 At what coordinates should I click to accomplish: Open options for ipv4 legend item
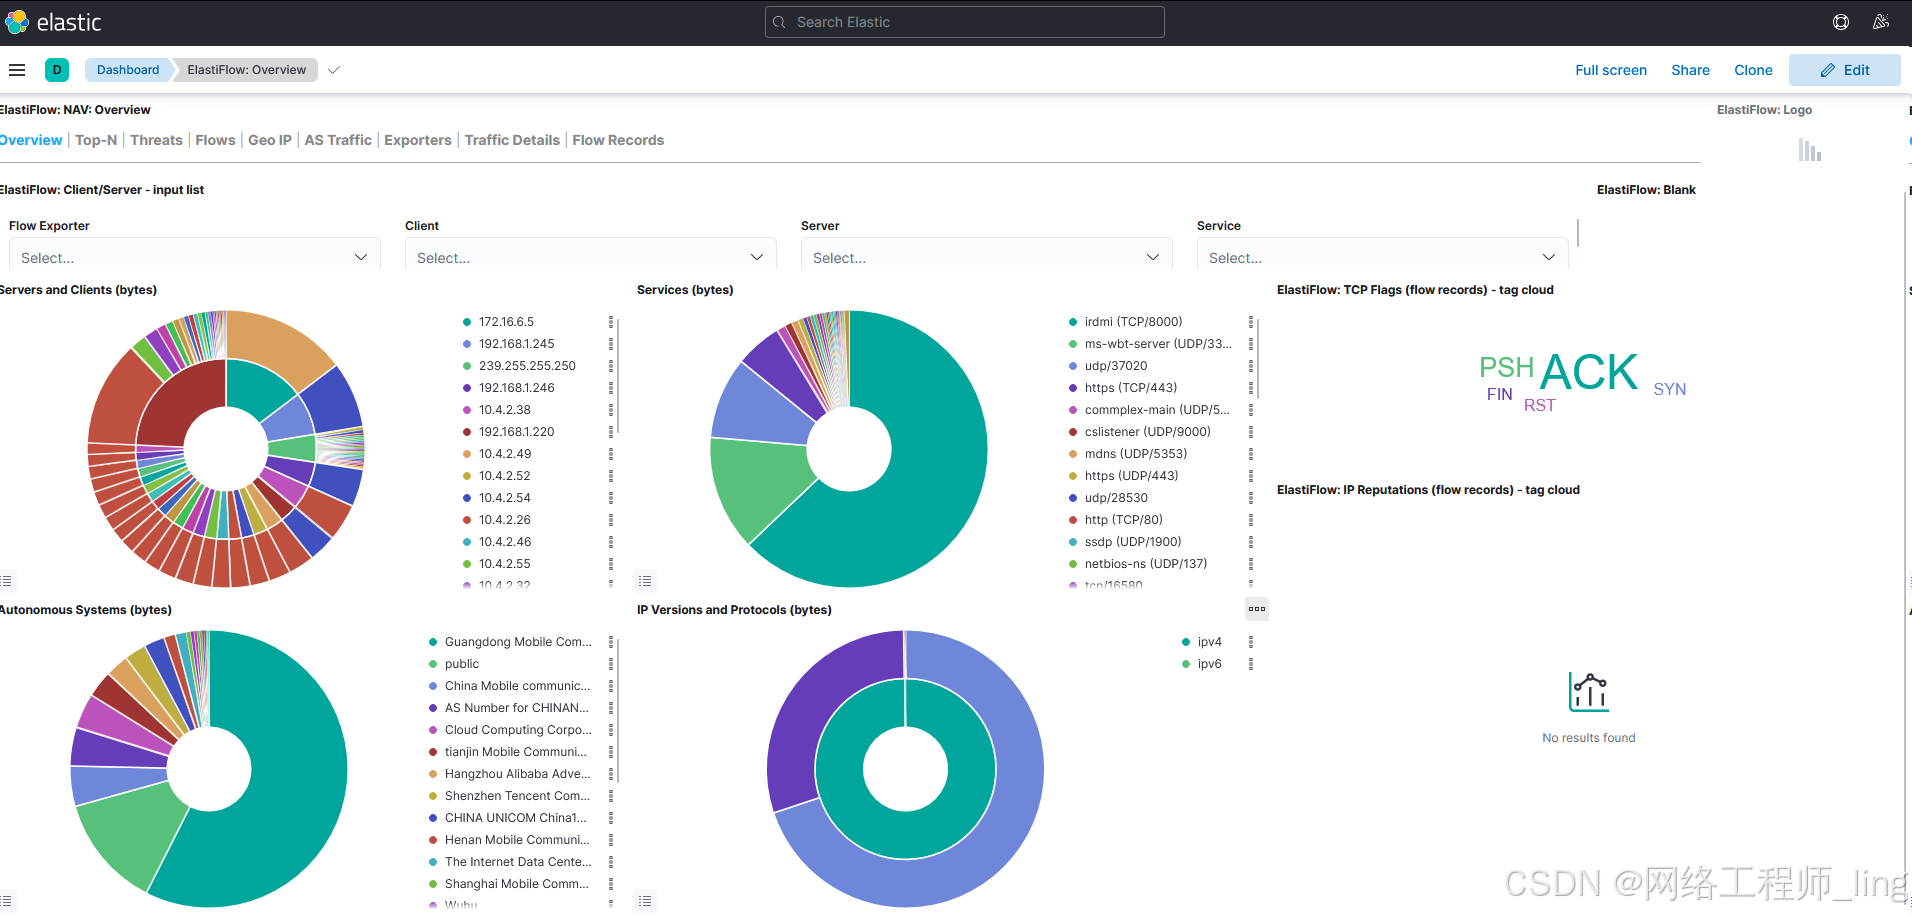[1251, 642]
